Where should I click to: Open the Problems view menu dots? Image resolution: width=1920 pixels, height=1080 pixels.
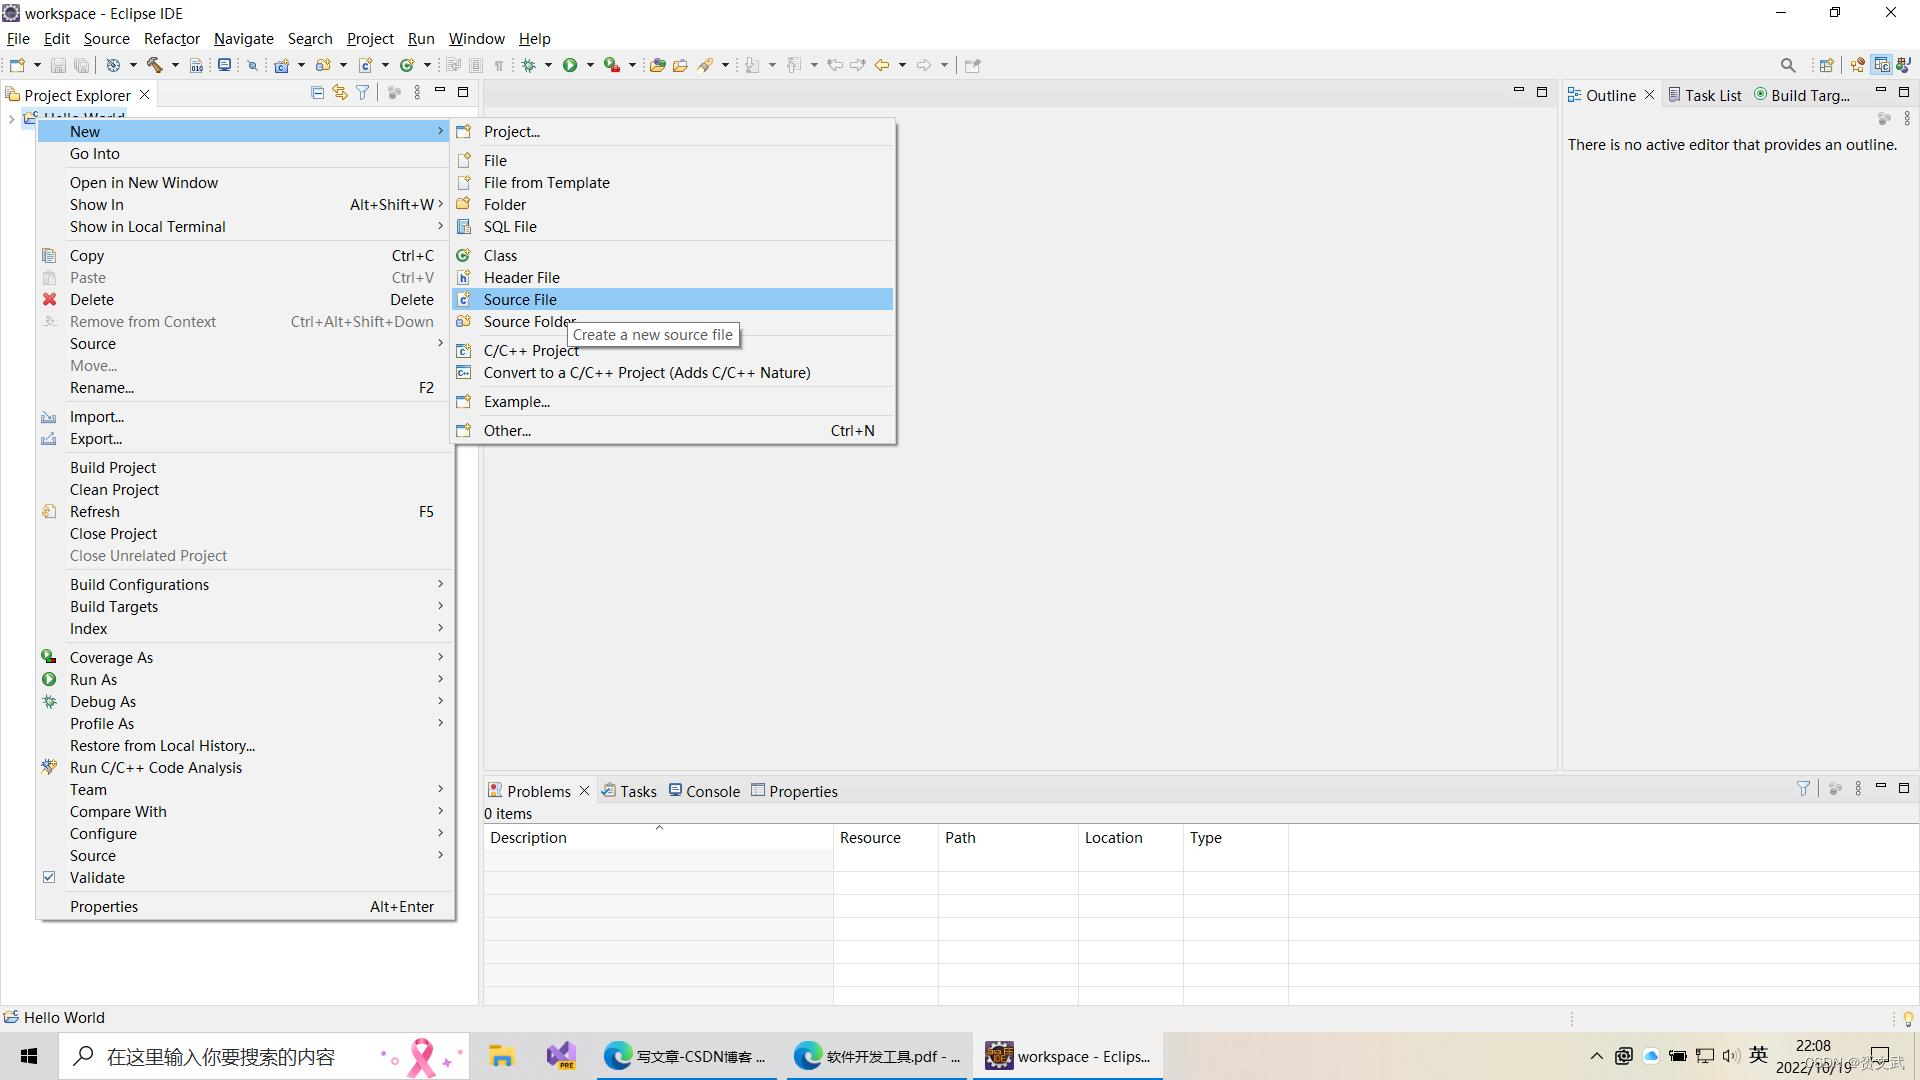[1858, 789]
